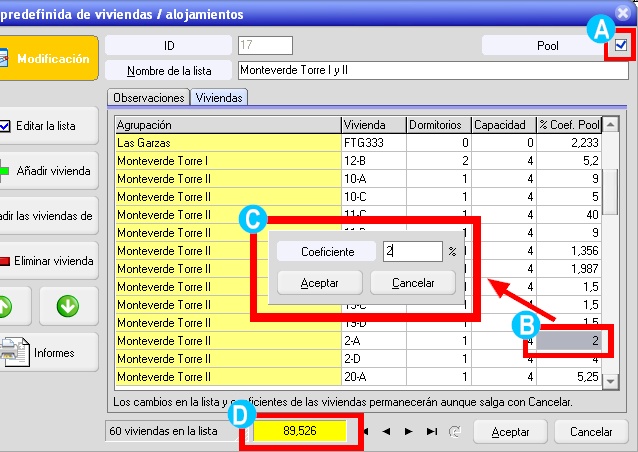Click the 1,987 coefficient cell
This screenshot has height=452, width=638.
pyautogui.click(x=569, y=269)
